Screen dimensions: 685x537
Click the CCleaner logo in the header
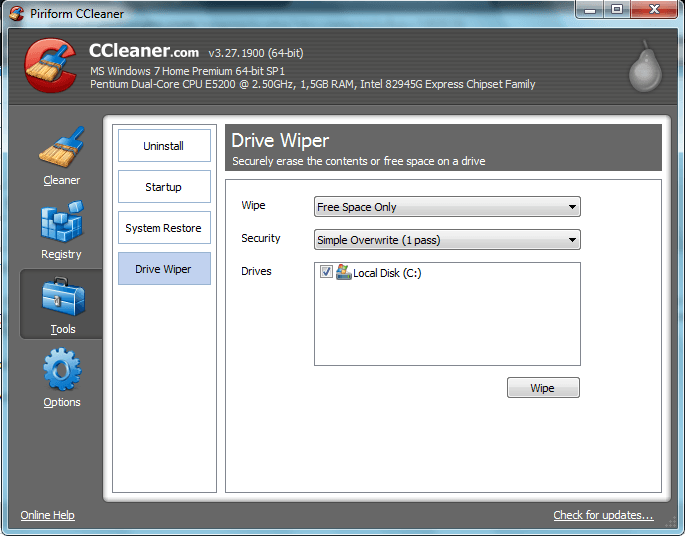[x=50, y=66]
